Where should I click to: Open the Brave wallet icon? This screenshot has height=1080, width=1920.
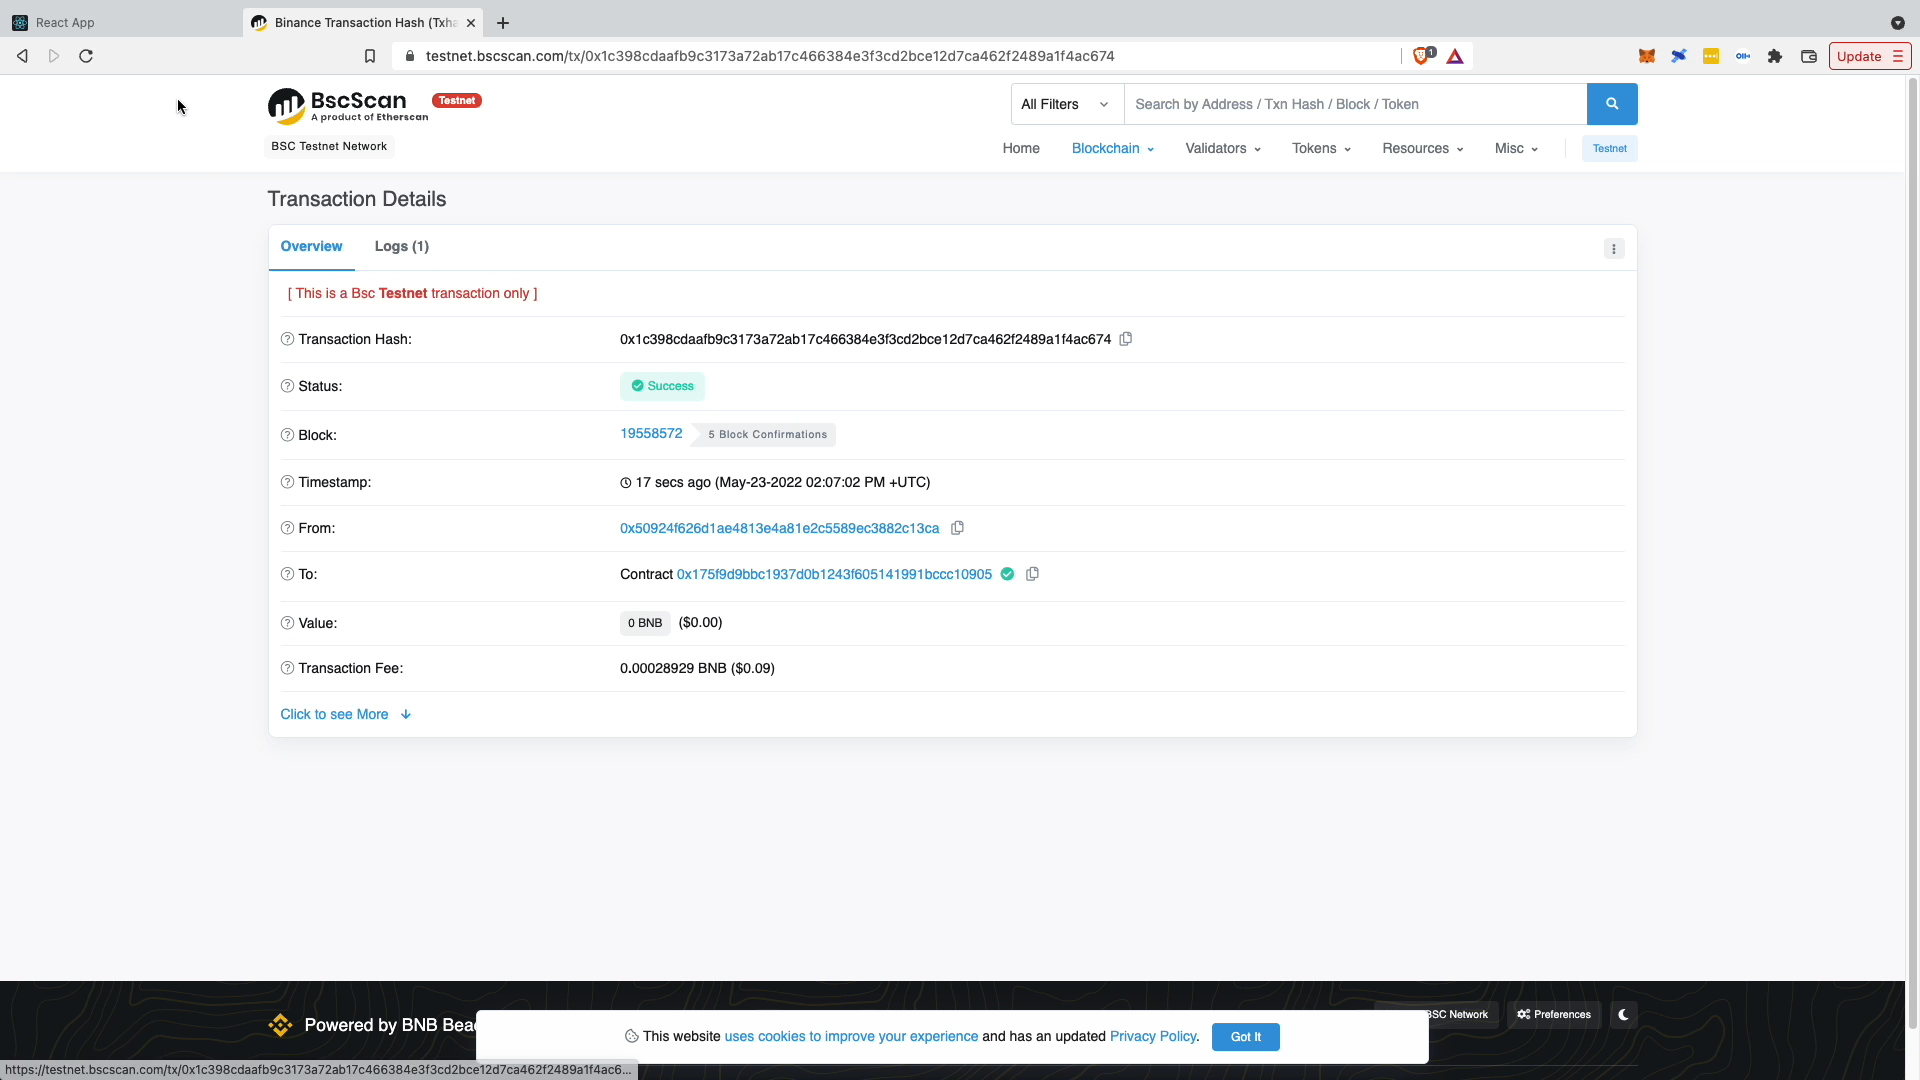[1808, 56]
